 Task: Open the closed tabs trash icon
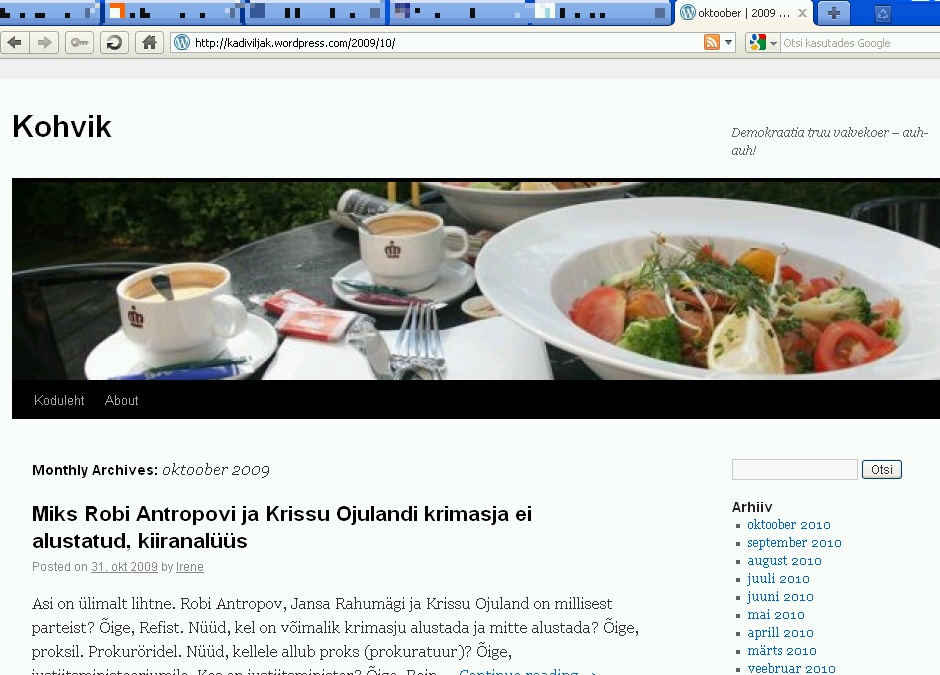882,13
